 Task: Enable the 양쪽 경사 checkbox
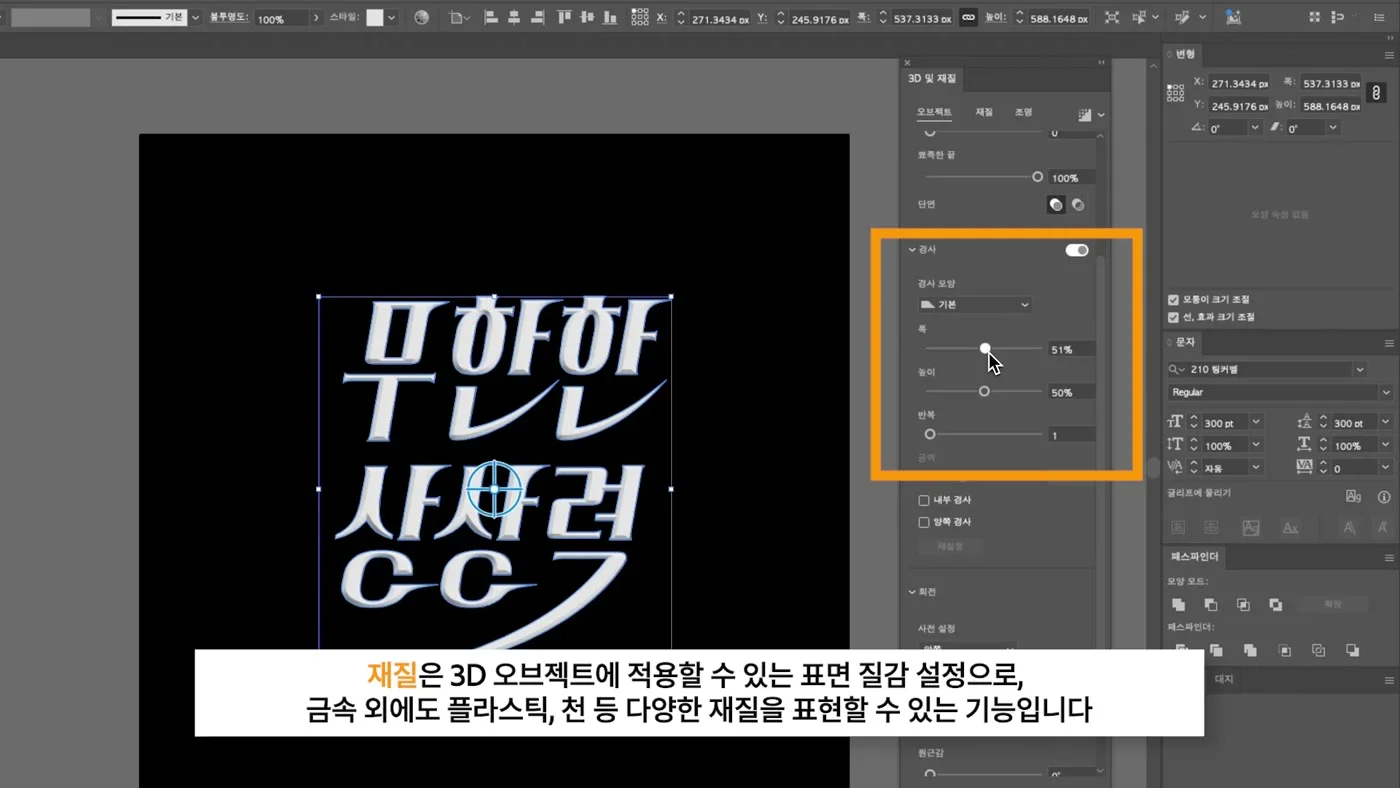pyautogui.click(x=924, y=522)
